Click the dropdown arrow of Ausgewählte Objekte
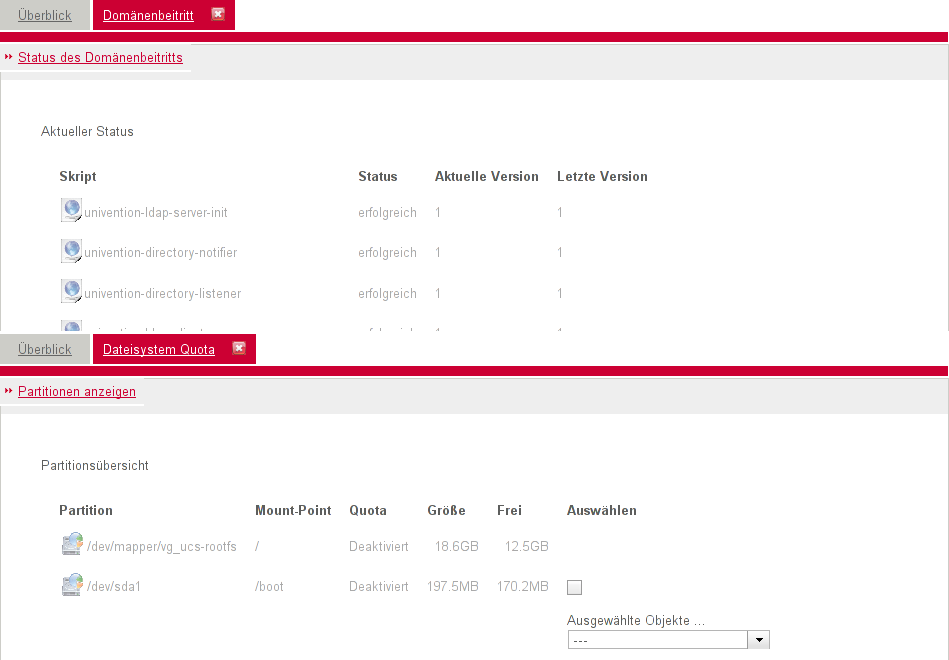Image resolution: width=949 pixels, height=660 pixels. 759,640
